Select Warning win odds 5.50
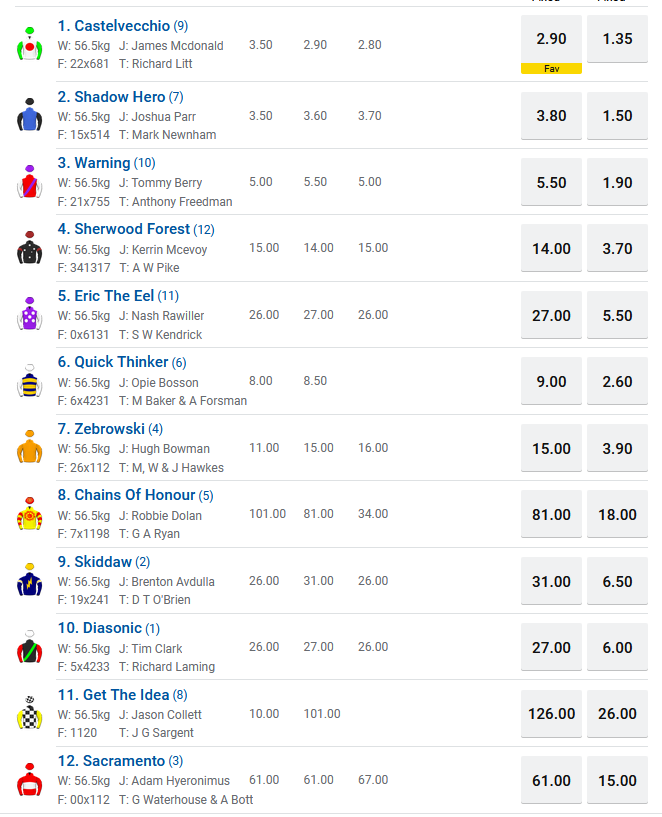This screenshot has width=662, height=817. pos(551,183)
